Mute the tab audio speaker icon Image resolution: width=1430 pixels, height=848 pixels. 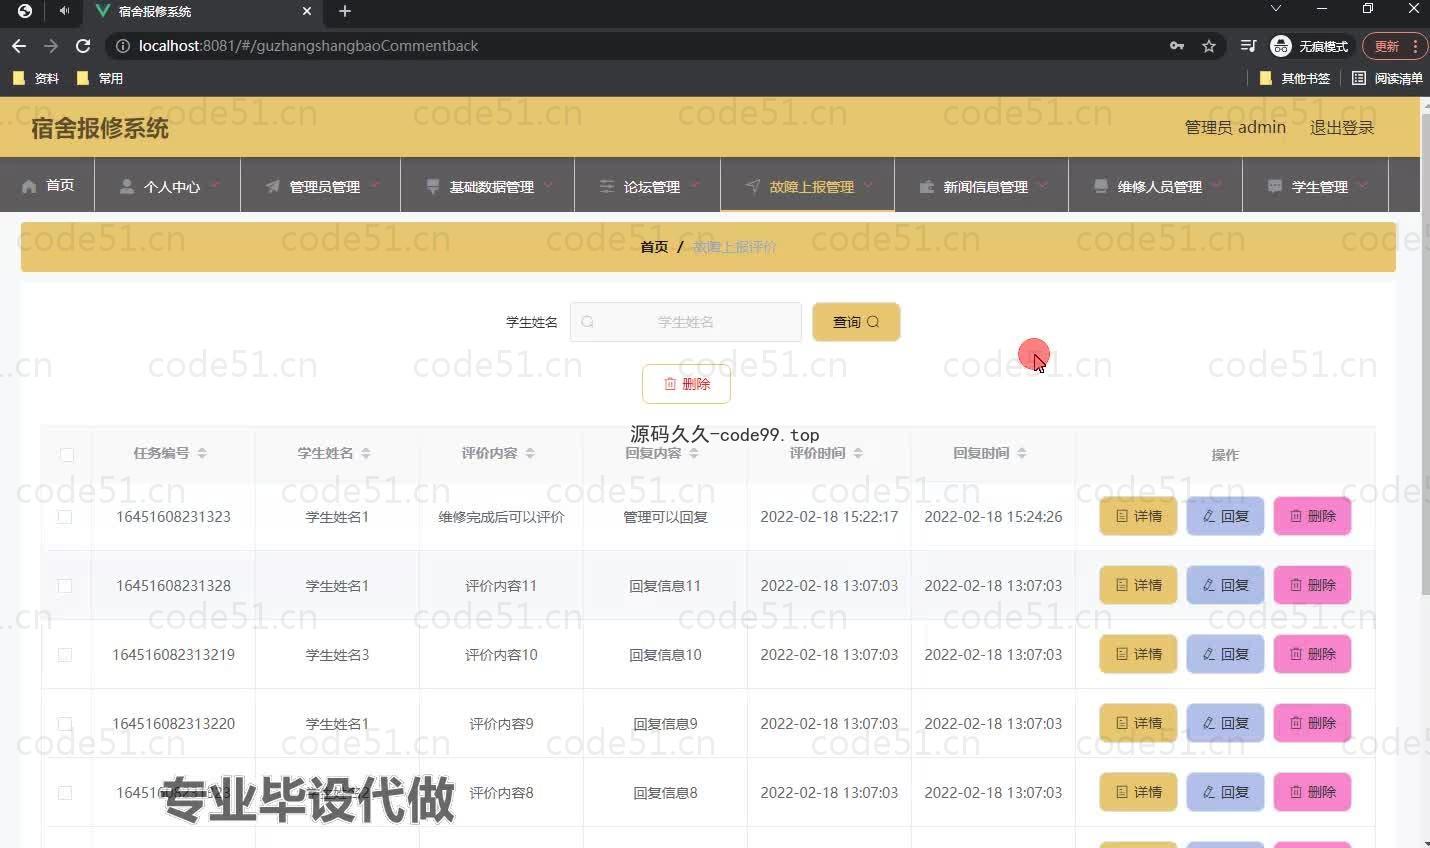click(x=64, y=11)
